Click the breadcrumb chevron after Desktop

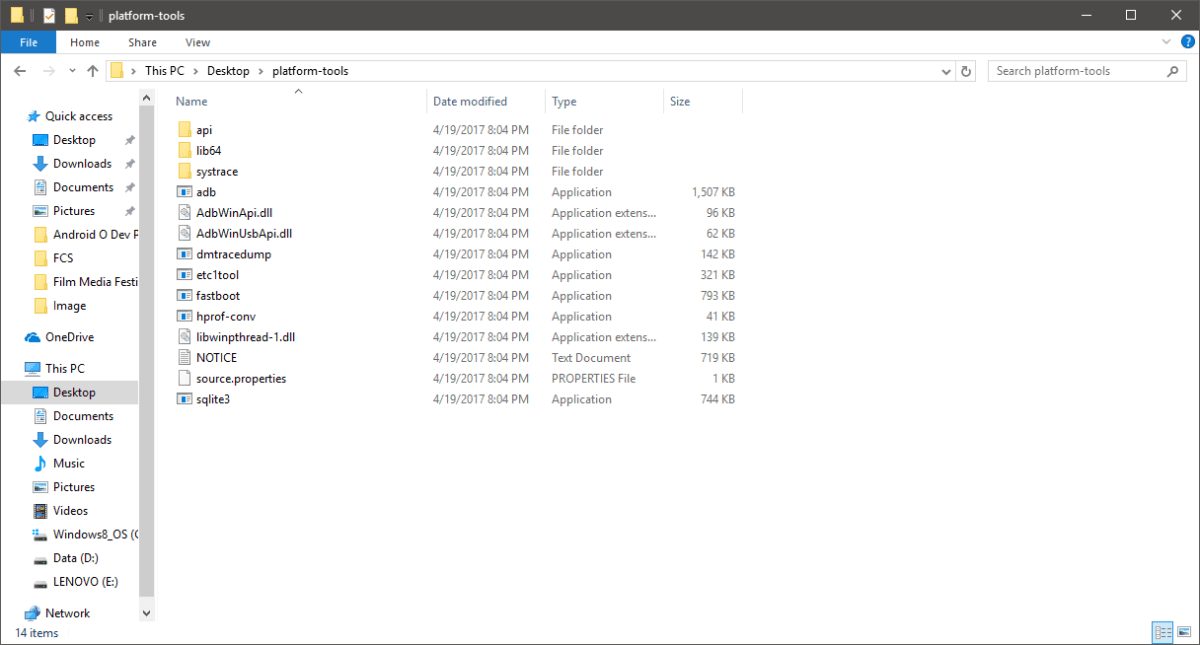(263, 71)
